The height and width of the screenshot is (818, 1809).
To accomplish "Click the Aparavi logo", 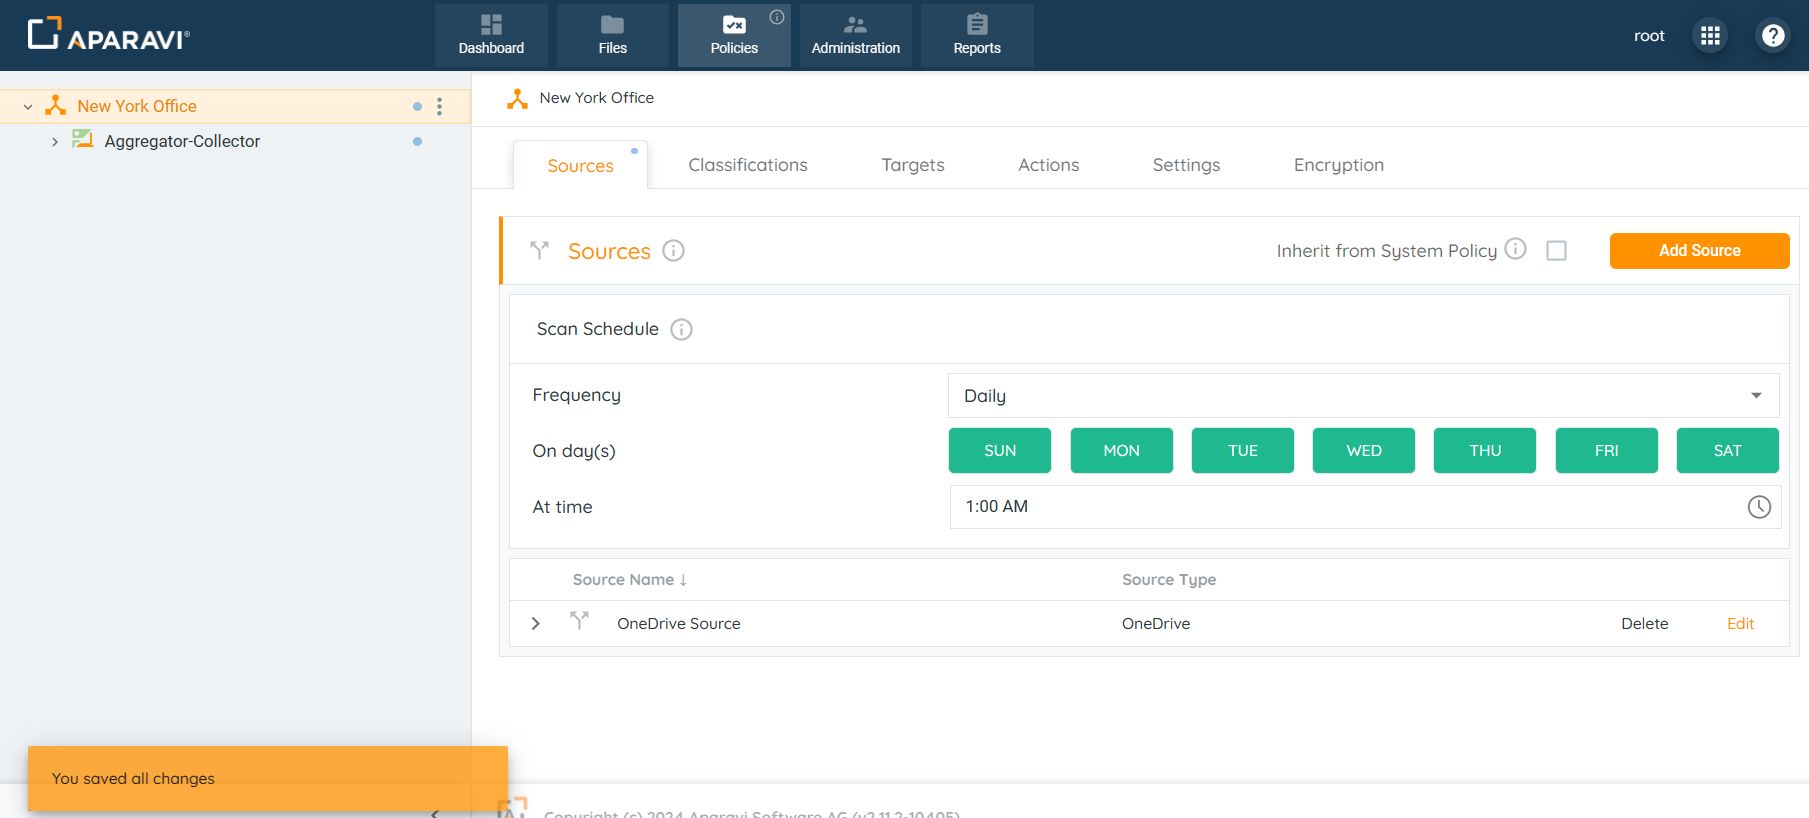I will tap(108, 35).
